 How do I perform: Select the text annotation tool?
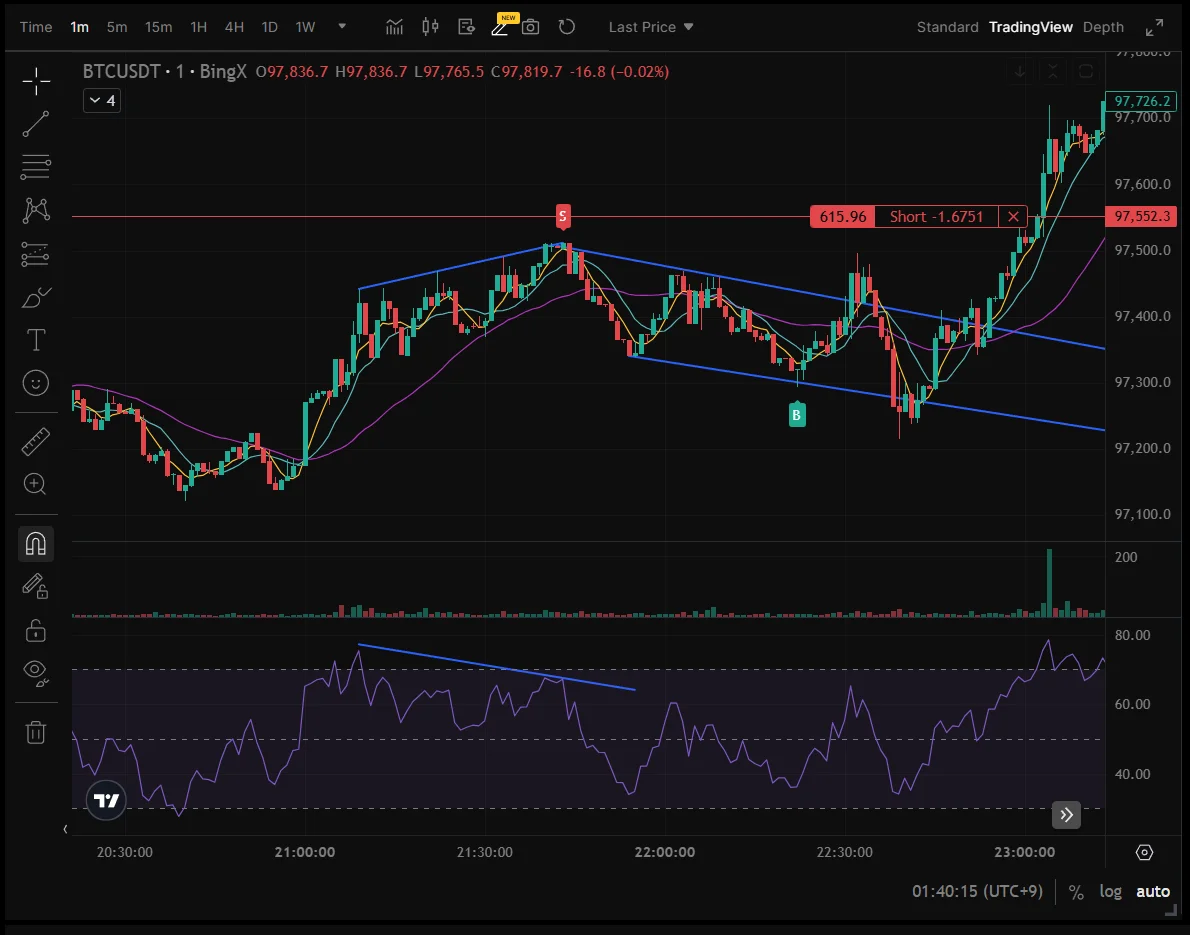click(x=36, y=340)
